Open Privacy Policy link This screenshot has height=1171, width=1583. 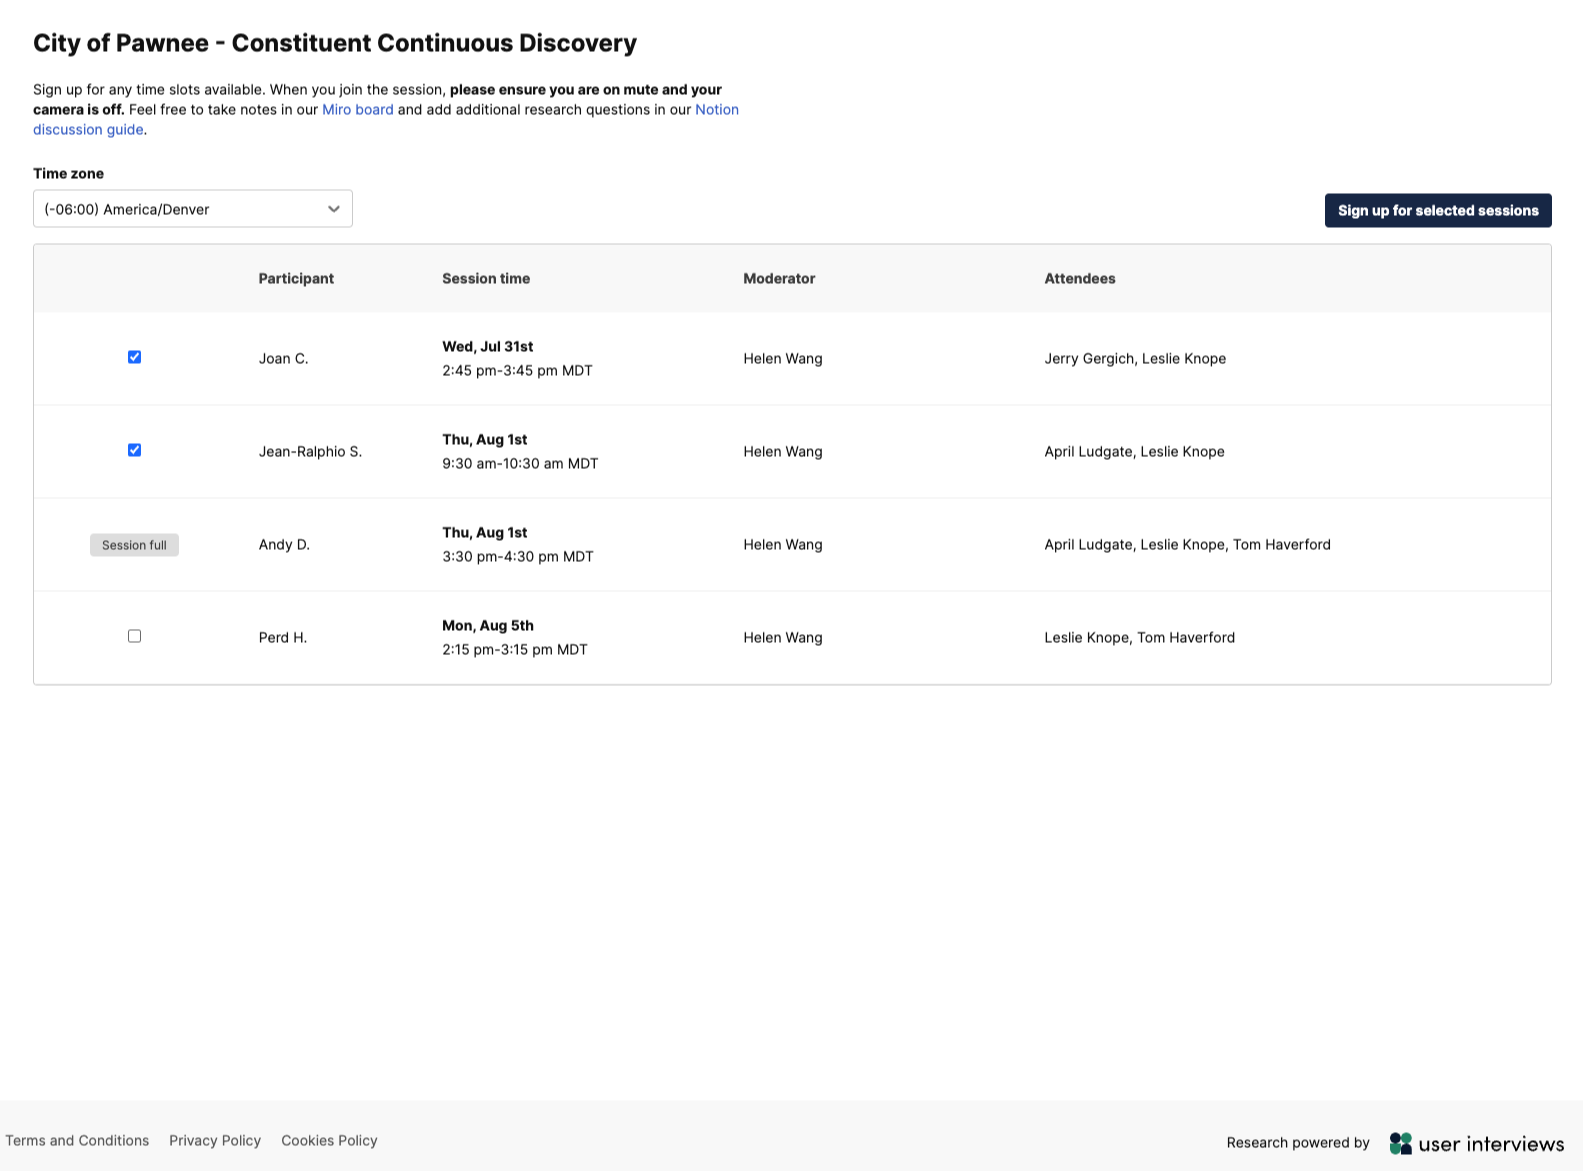[x=215, y=1140]
